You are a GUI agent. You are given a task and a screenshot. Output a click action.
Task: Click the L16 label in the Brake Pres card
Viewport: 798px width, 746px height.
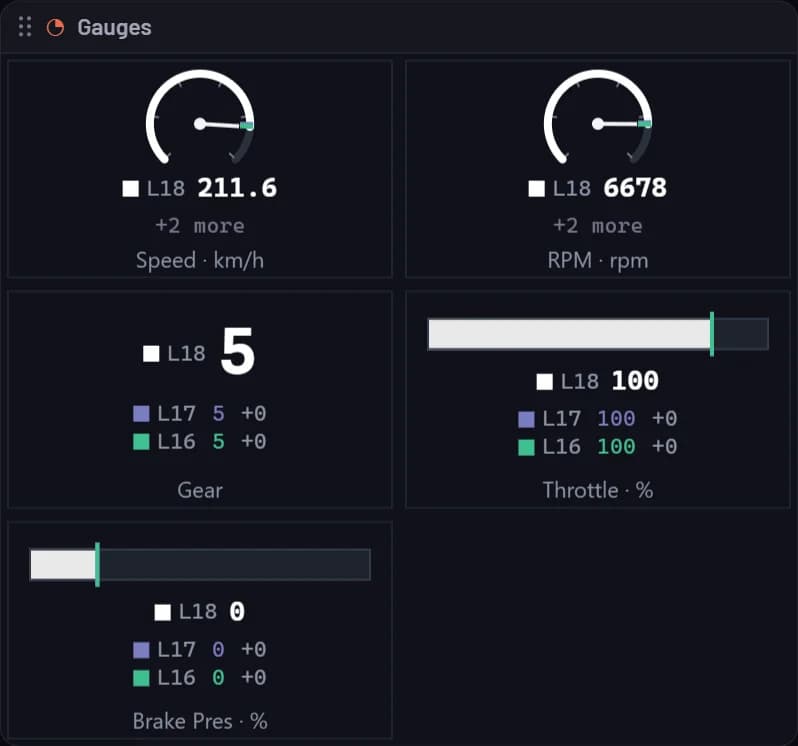[176, 678]
